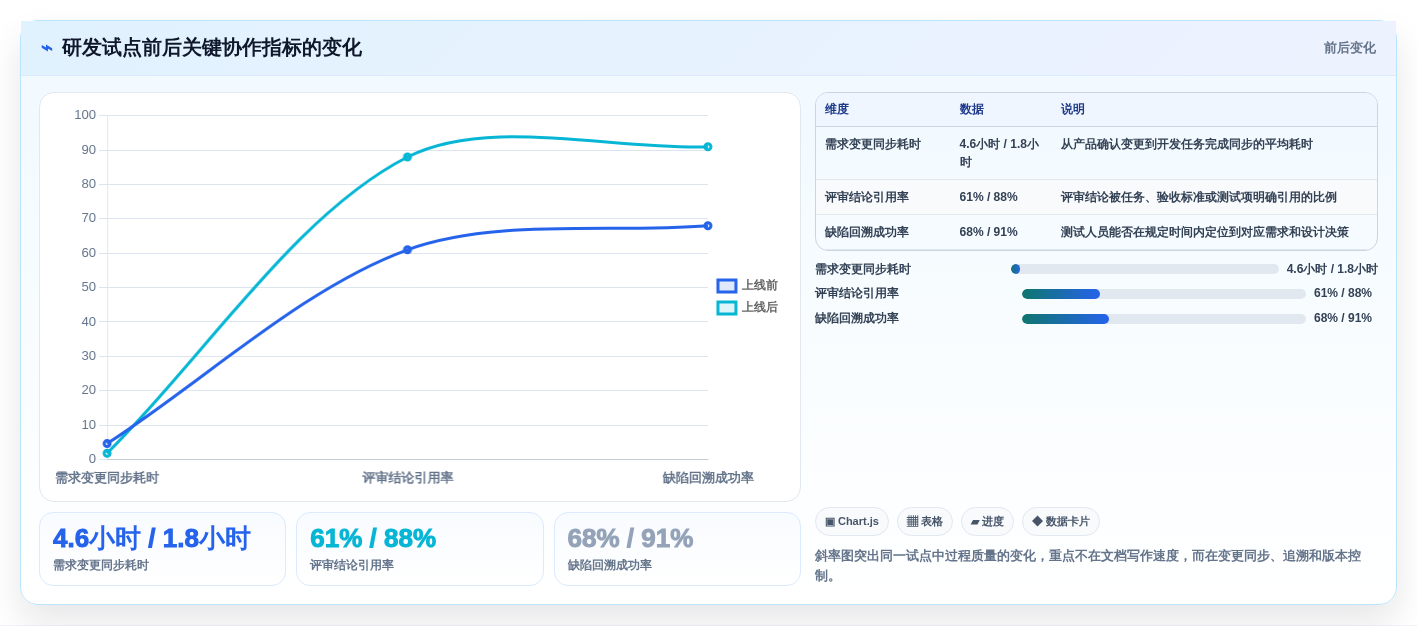
Task: Click the y-axis value 50
Action: pyautogui.click(x=89, y=287)
